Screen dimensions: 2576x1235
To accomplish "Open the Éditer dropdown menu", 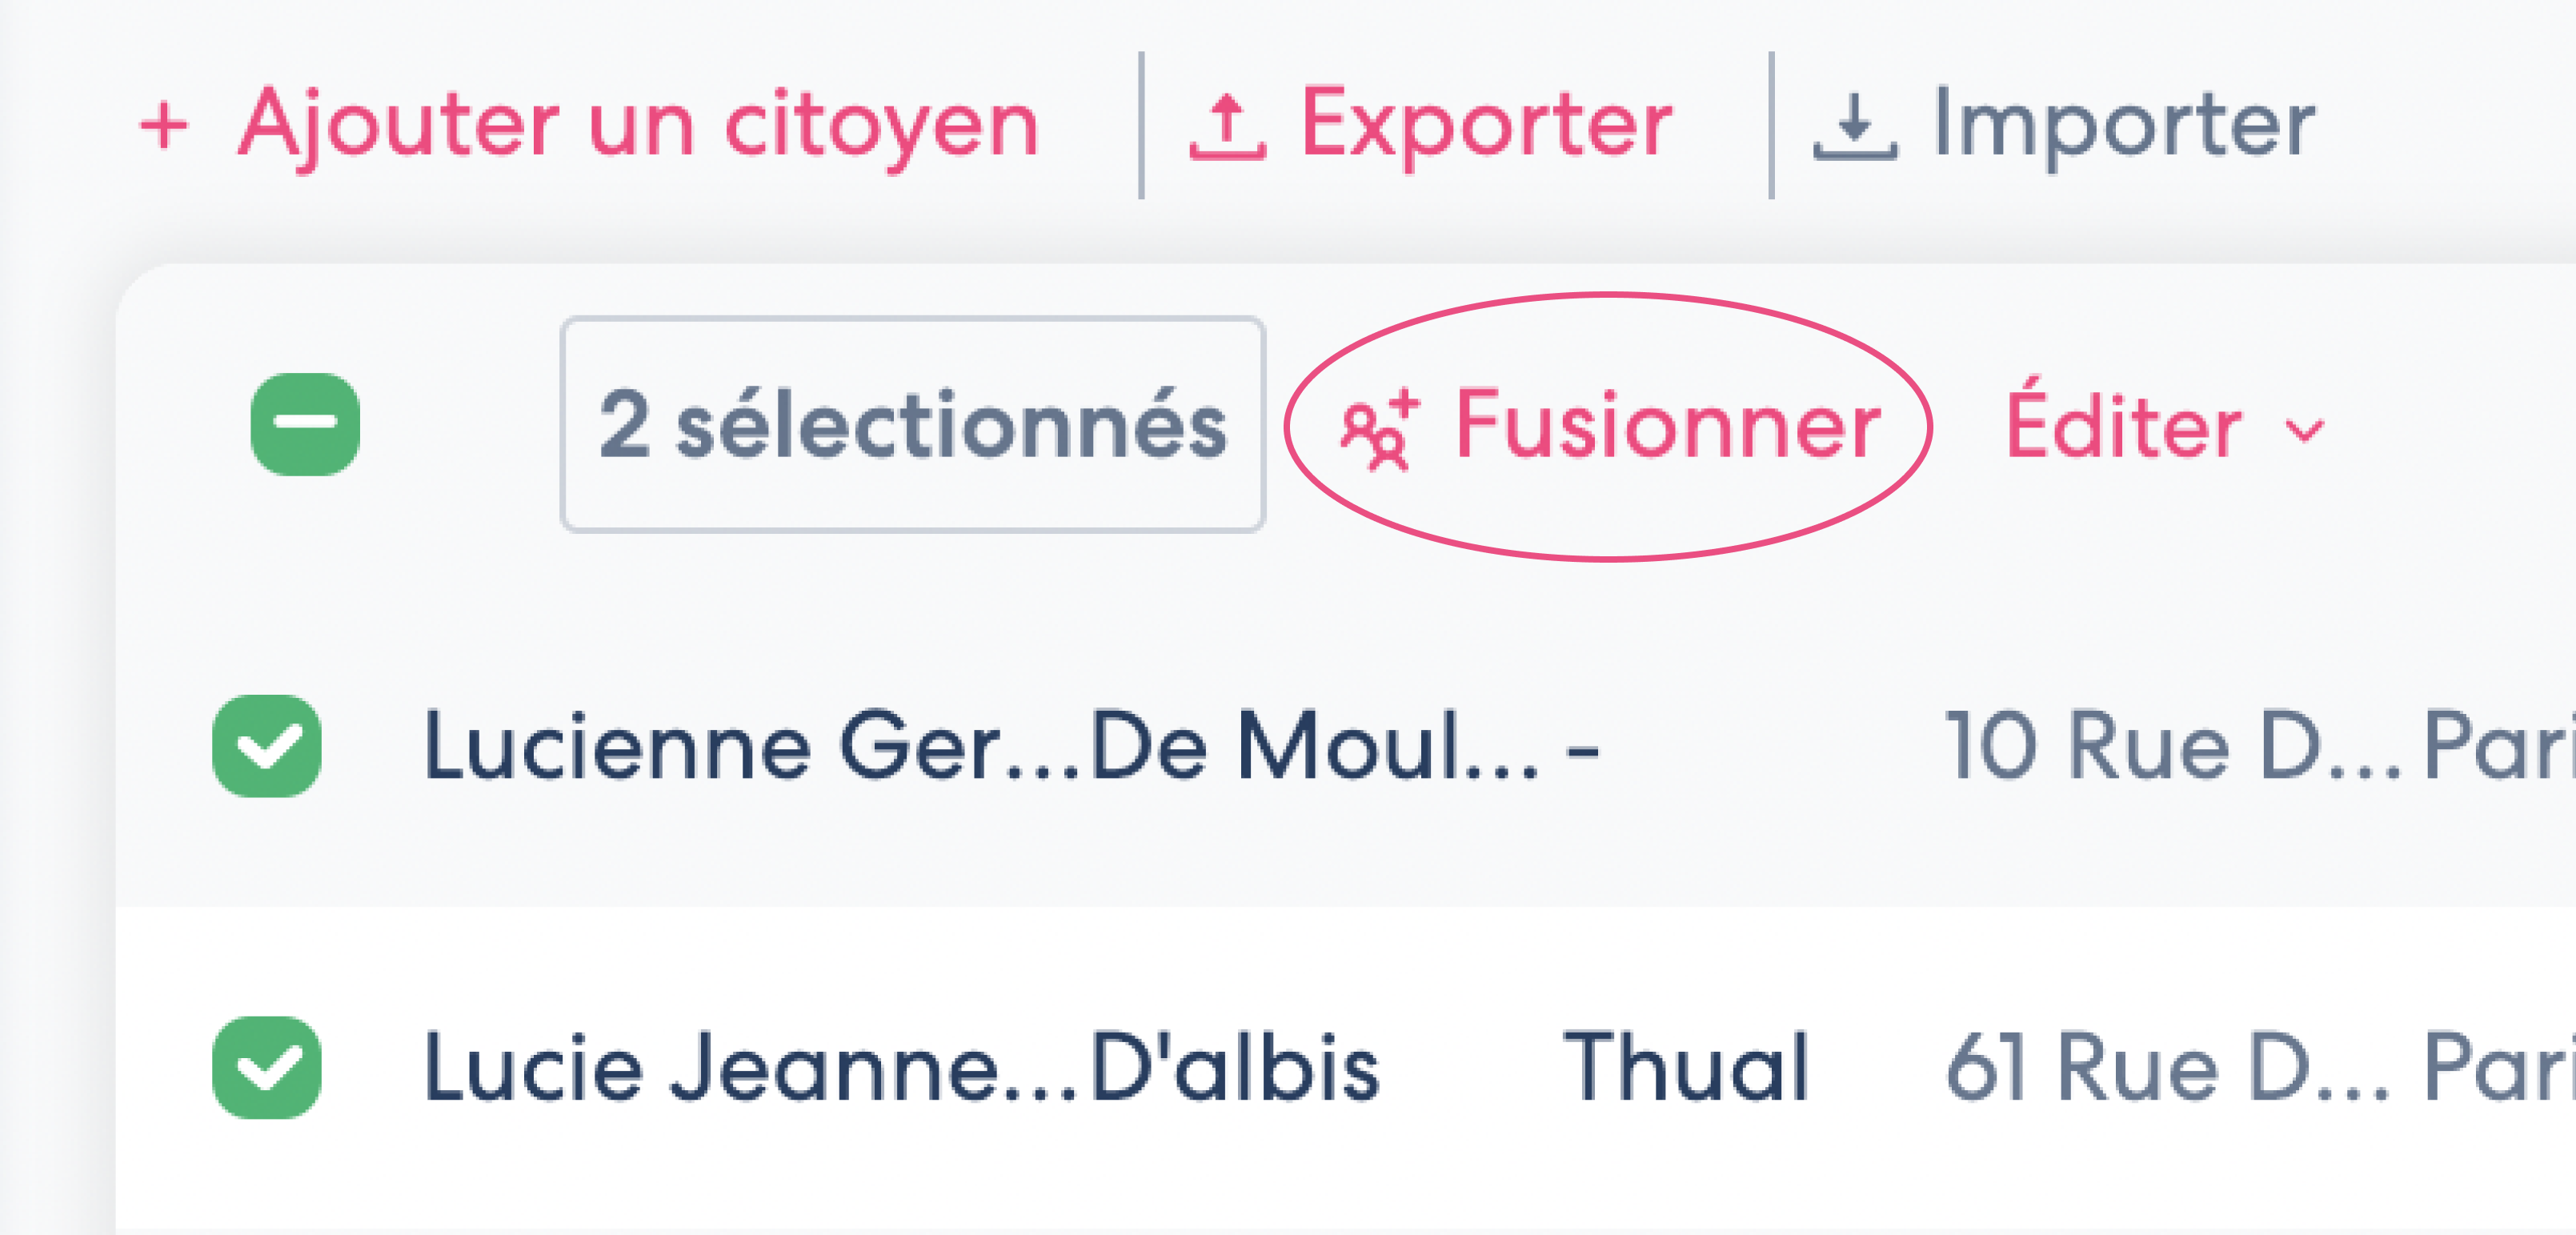I will coord(2165,427).
